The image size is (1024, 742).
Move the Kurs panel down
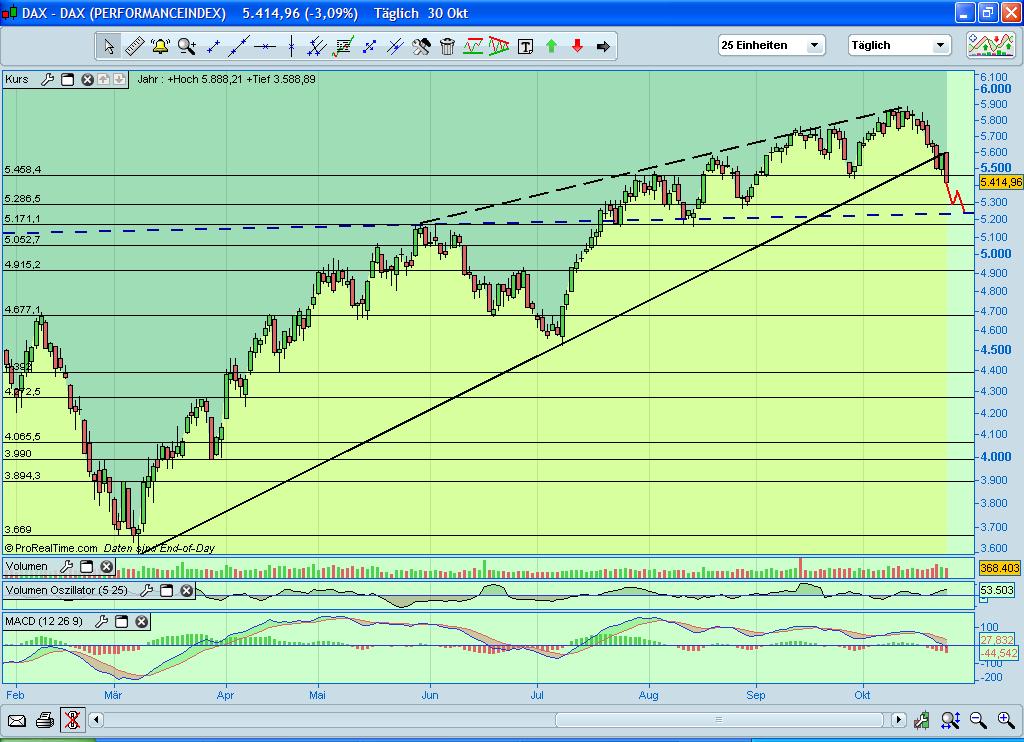[x=119, y=80]
